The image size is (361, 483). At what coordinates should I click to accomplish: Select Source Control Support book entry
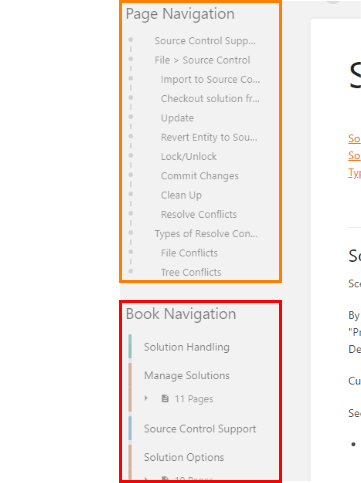click(200, 429)
